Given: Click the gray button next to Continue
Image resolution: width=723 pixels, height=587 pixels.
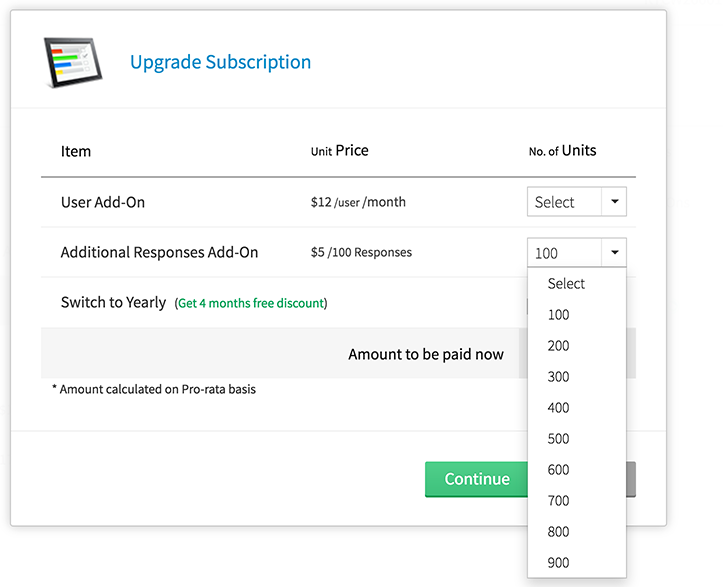Looking at the screenshot, I should (630, 479).
